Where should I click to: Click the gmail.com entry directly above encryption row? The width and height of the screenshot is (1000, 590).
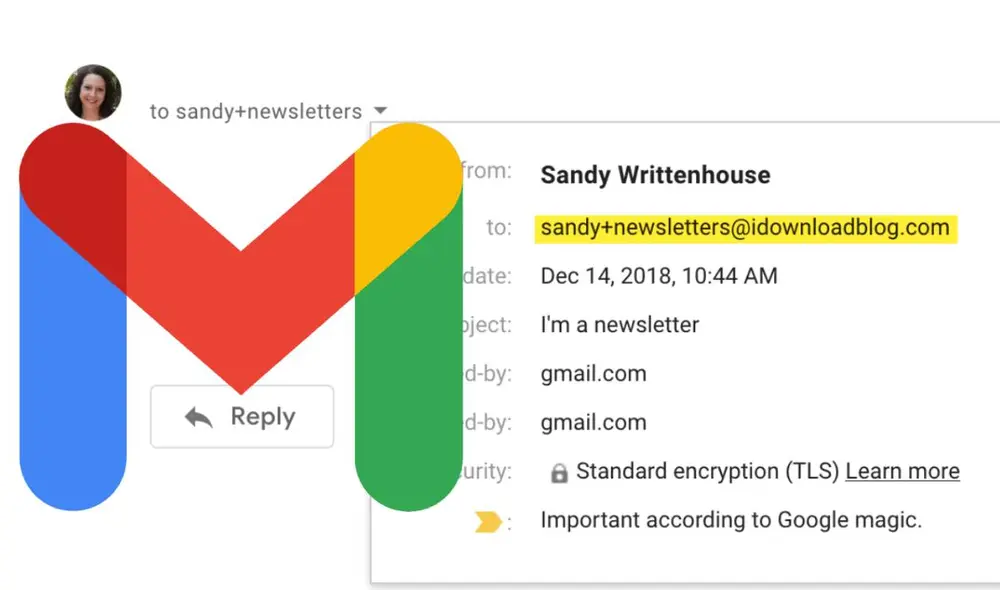pyautogui.click(x=593, y=422)
